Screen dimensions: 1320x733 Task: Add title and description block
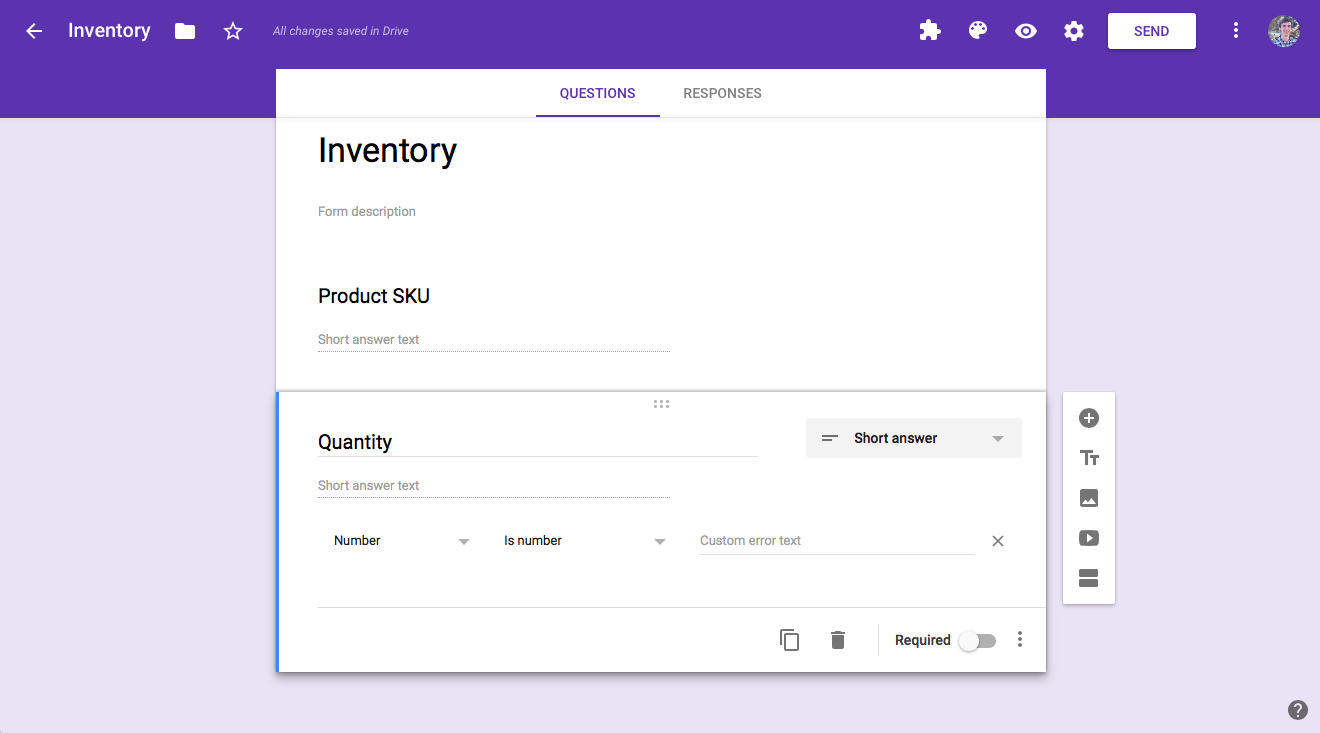pyautogui.click(x=1089, y=458)
